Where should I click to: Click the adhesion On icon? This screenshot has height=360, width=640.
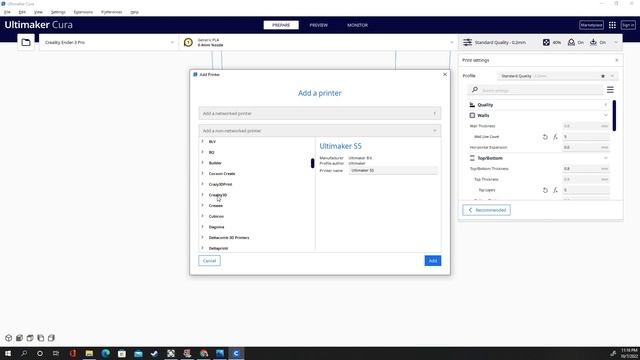tap(593, 42)
